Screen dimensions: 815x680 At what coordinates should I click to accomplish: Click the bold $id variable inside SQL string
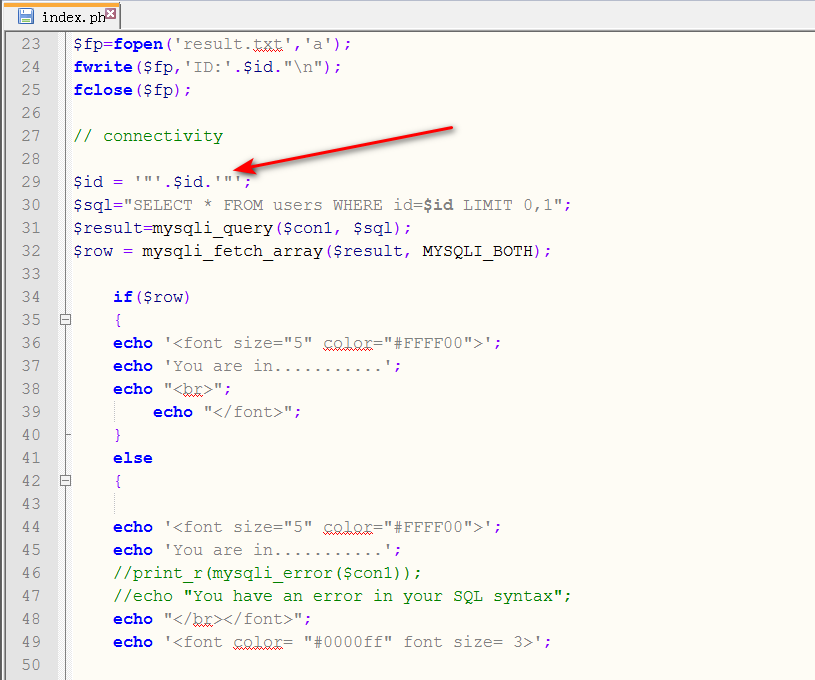(438, 205)
